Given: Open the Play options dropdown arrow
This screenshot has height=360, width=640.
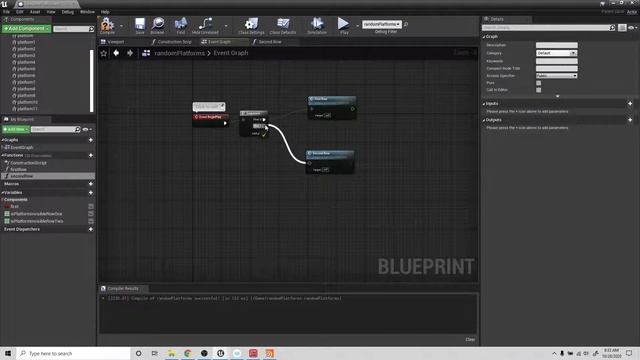Looking at the screenshot, I should point(357,26).
